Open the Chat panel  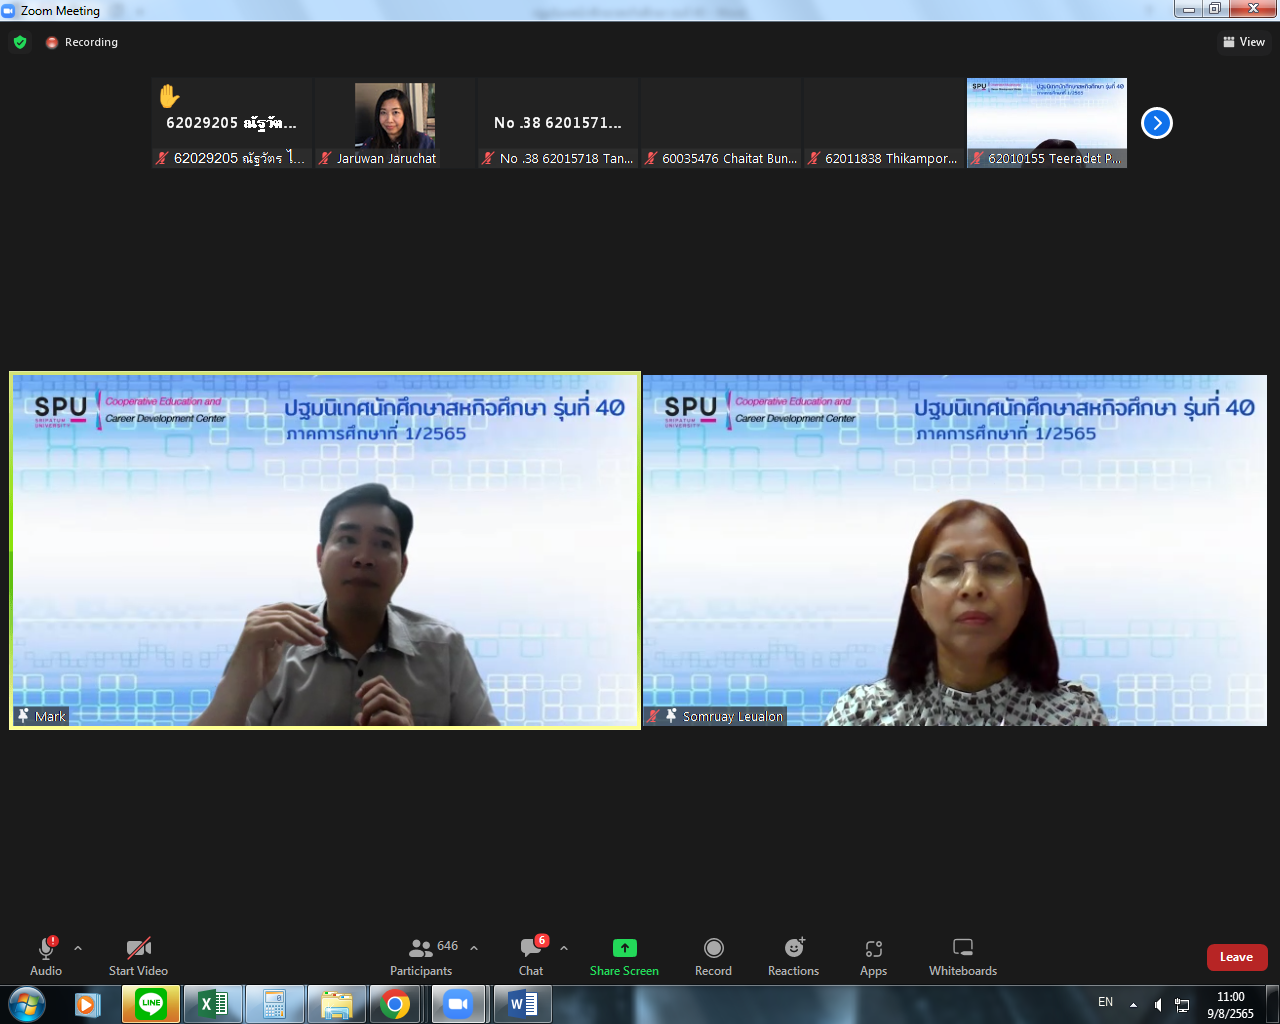point(531,955)
